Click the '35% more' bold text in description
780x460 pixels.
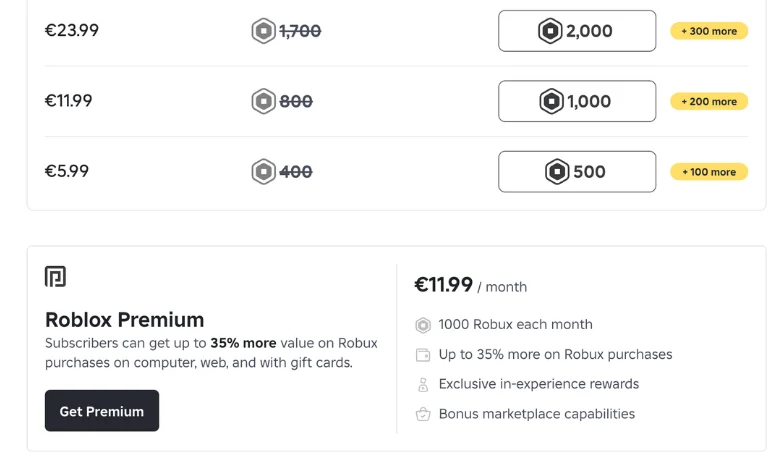[243, 343]
